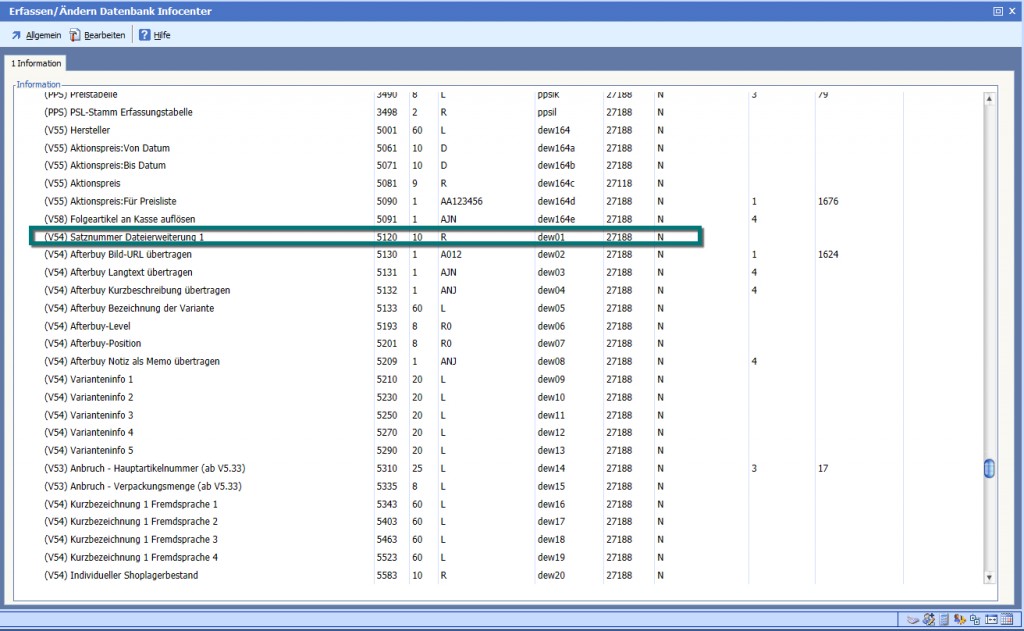Click the printer icon in status bar
Screen dimensions: 1024x631
point(912,620)
